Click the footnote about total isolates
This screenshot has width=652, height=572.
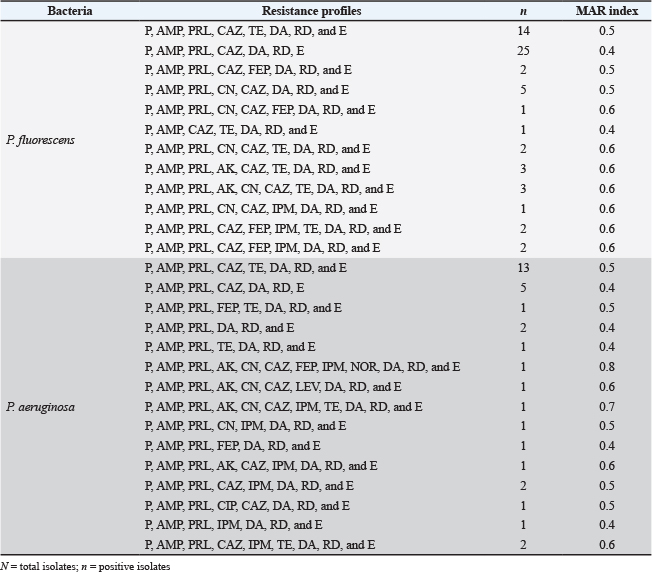pyautogui.click(x=85, y=566)
